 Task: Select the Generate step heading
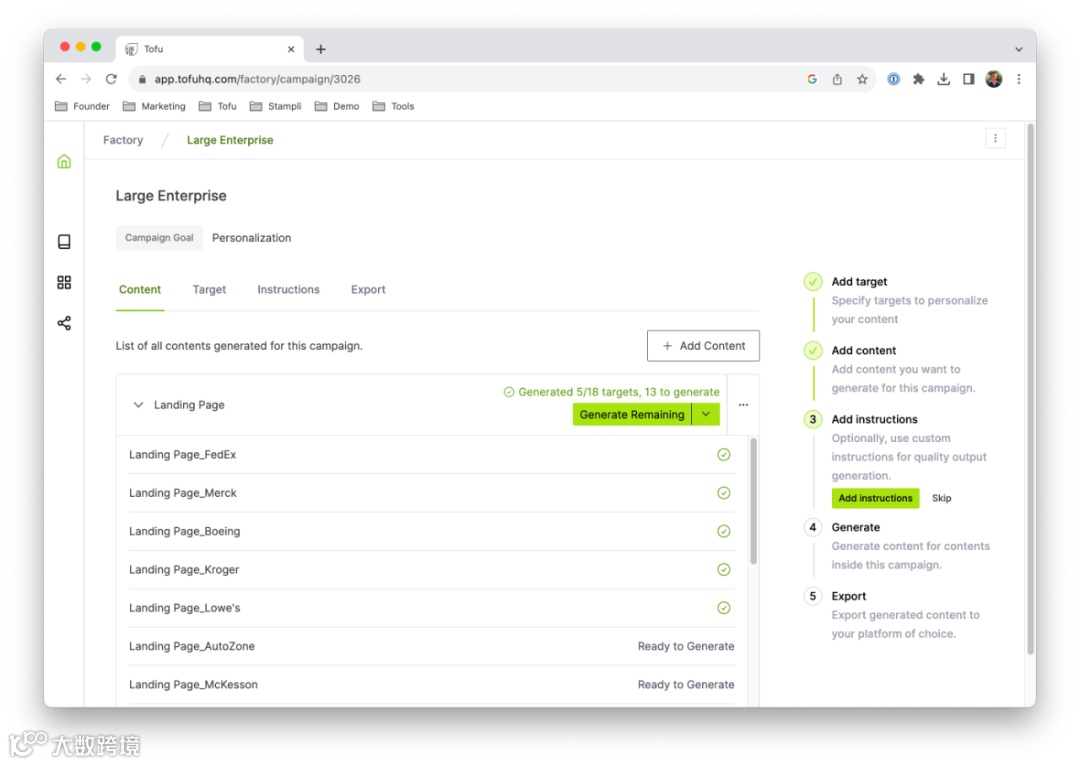(855, 527)
